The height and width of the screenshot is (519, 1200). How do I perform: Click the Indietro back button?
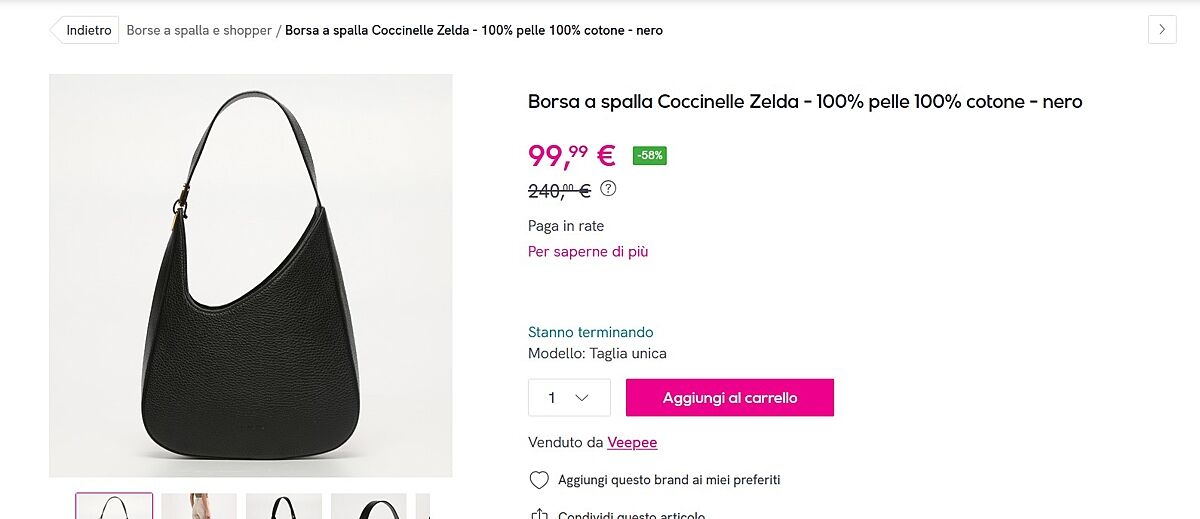tap(86, 30)
